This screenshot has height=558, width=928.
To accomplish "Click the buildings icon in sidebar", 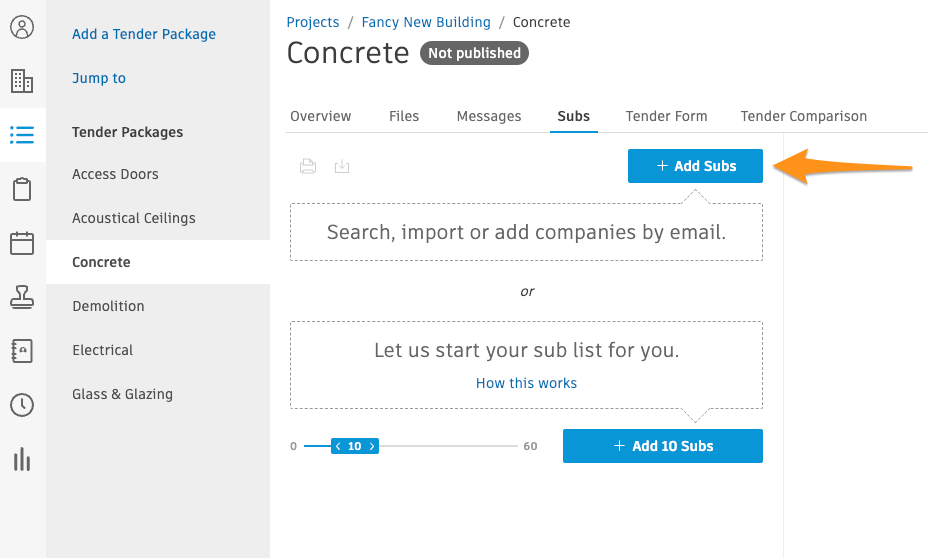I will [22, 81].
